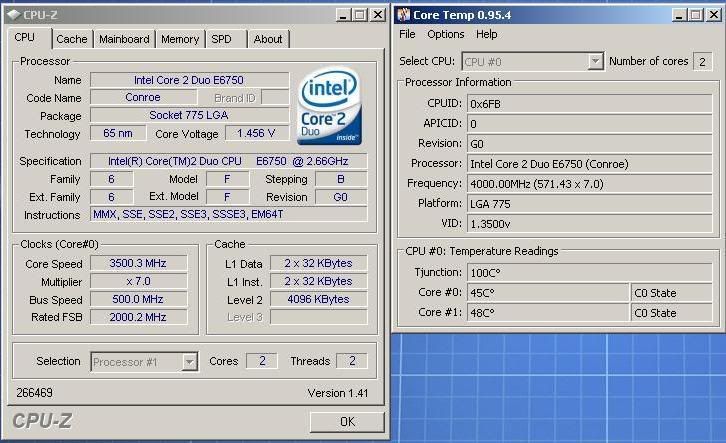The width and height of the screenshot is (726, 443).
Task: Click the CPUID 0x6FB field
Action: click(589, 104)
